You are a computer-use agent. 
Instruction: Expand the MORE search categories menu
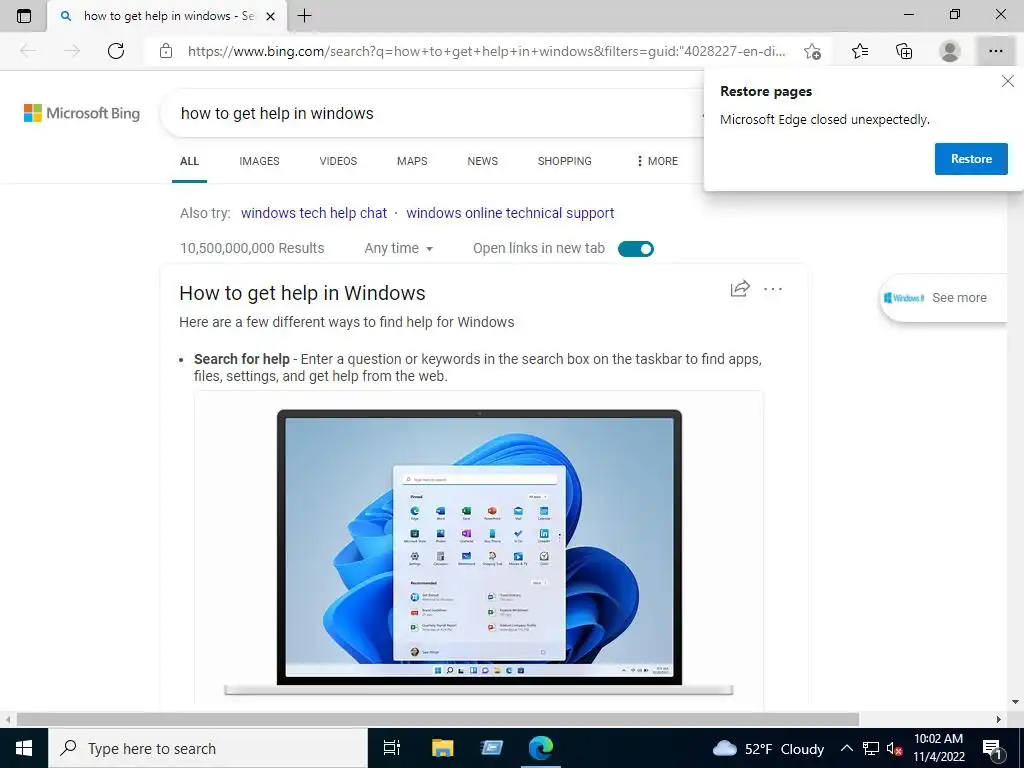pos(657,161)
